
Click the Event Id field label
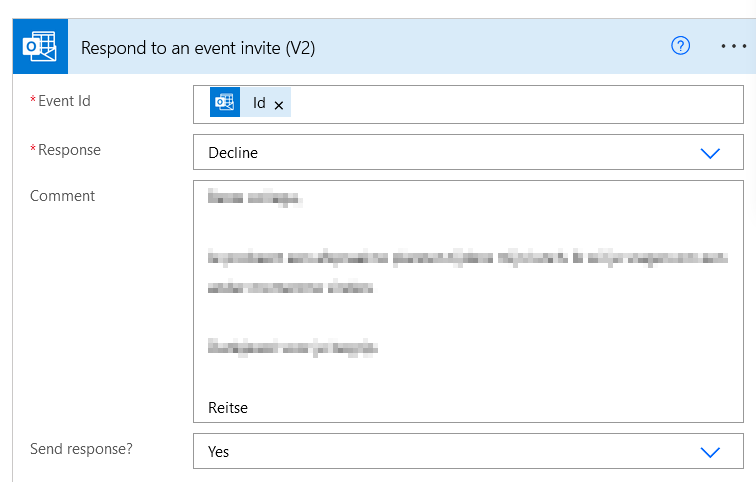coord(64,100)
